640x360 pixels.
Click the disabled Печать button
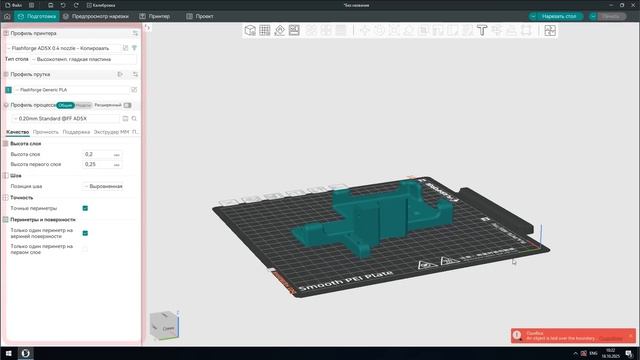pos(611,16)
